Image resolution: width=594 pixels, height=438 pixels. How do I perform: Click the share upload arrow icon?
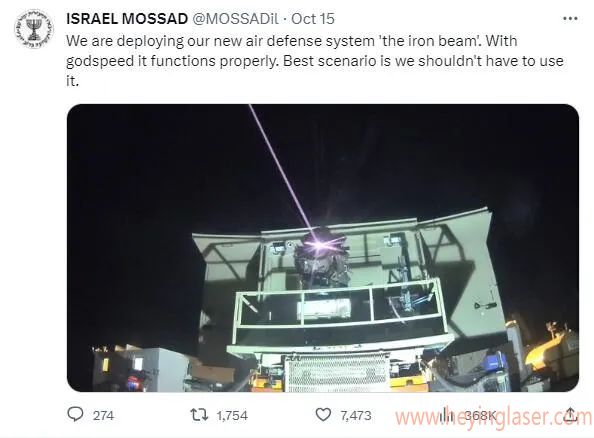pos(571,415)
